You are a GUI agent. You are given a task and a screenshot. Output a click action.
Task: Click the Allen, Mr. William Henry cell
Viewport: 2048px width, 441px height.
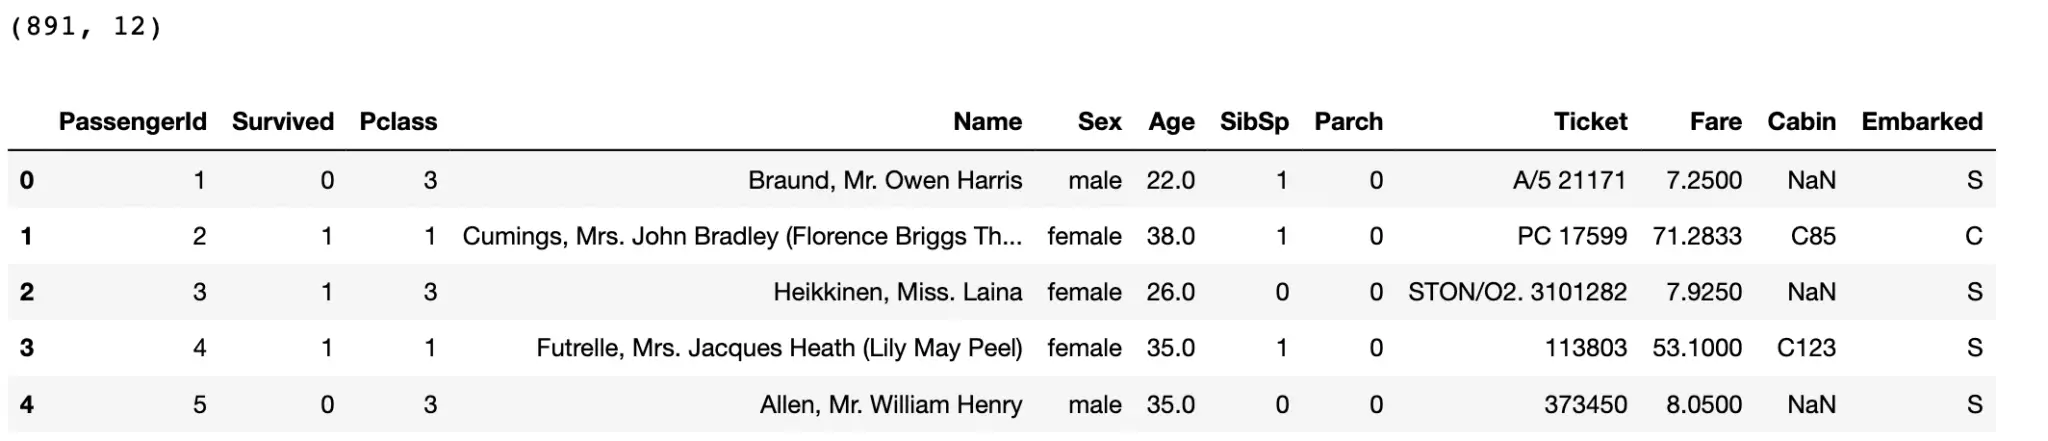891,405
